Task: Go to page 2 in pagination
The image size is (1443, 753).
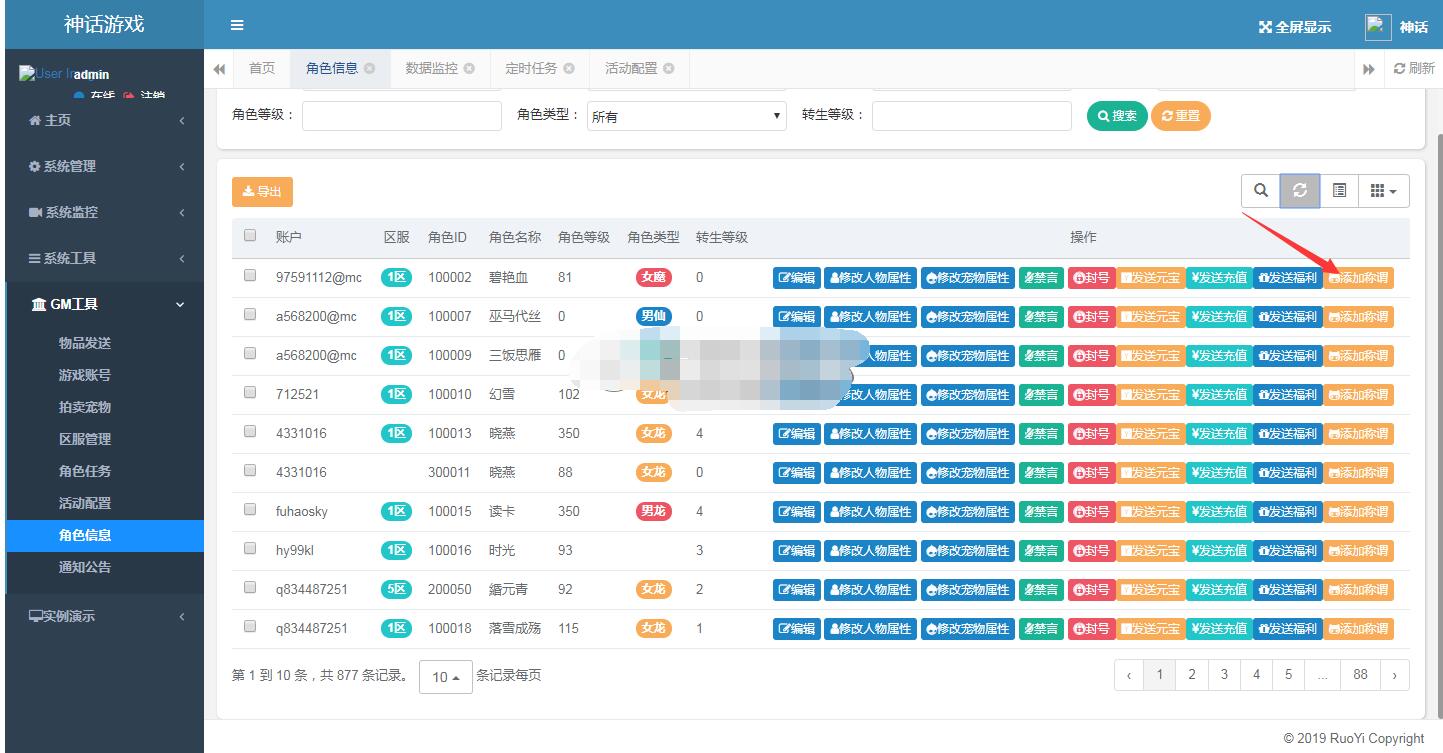Action: coord(1191,675)
